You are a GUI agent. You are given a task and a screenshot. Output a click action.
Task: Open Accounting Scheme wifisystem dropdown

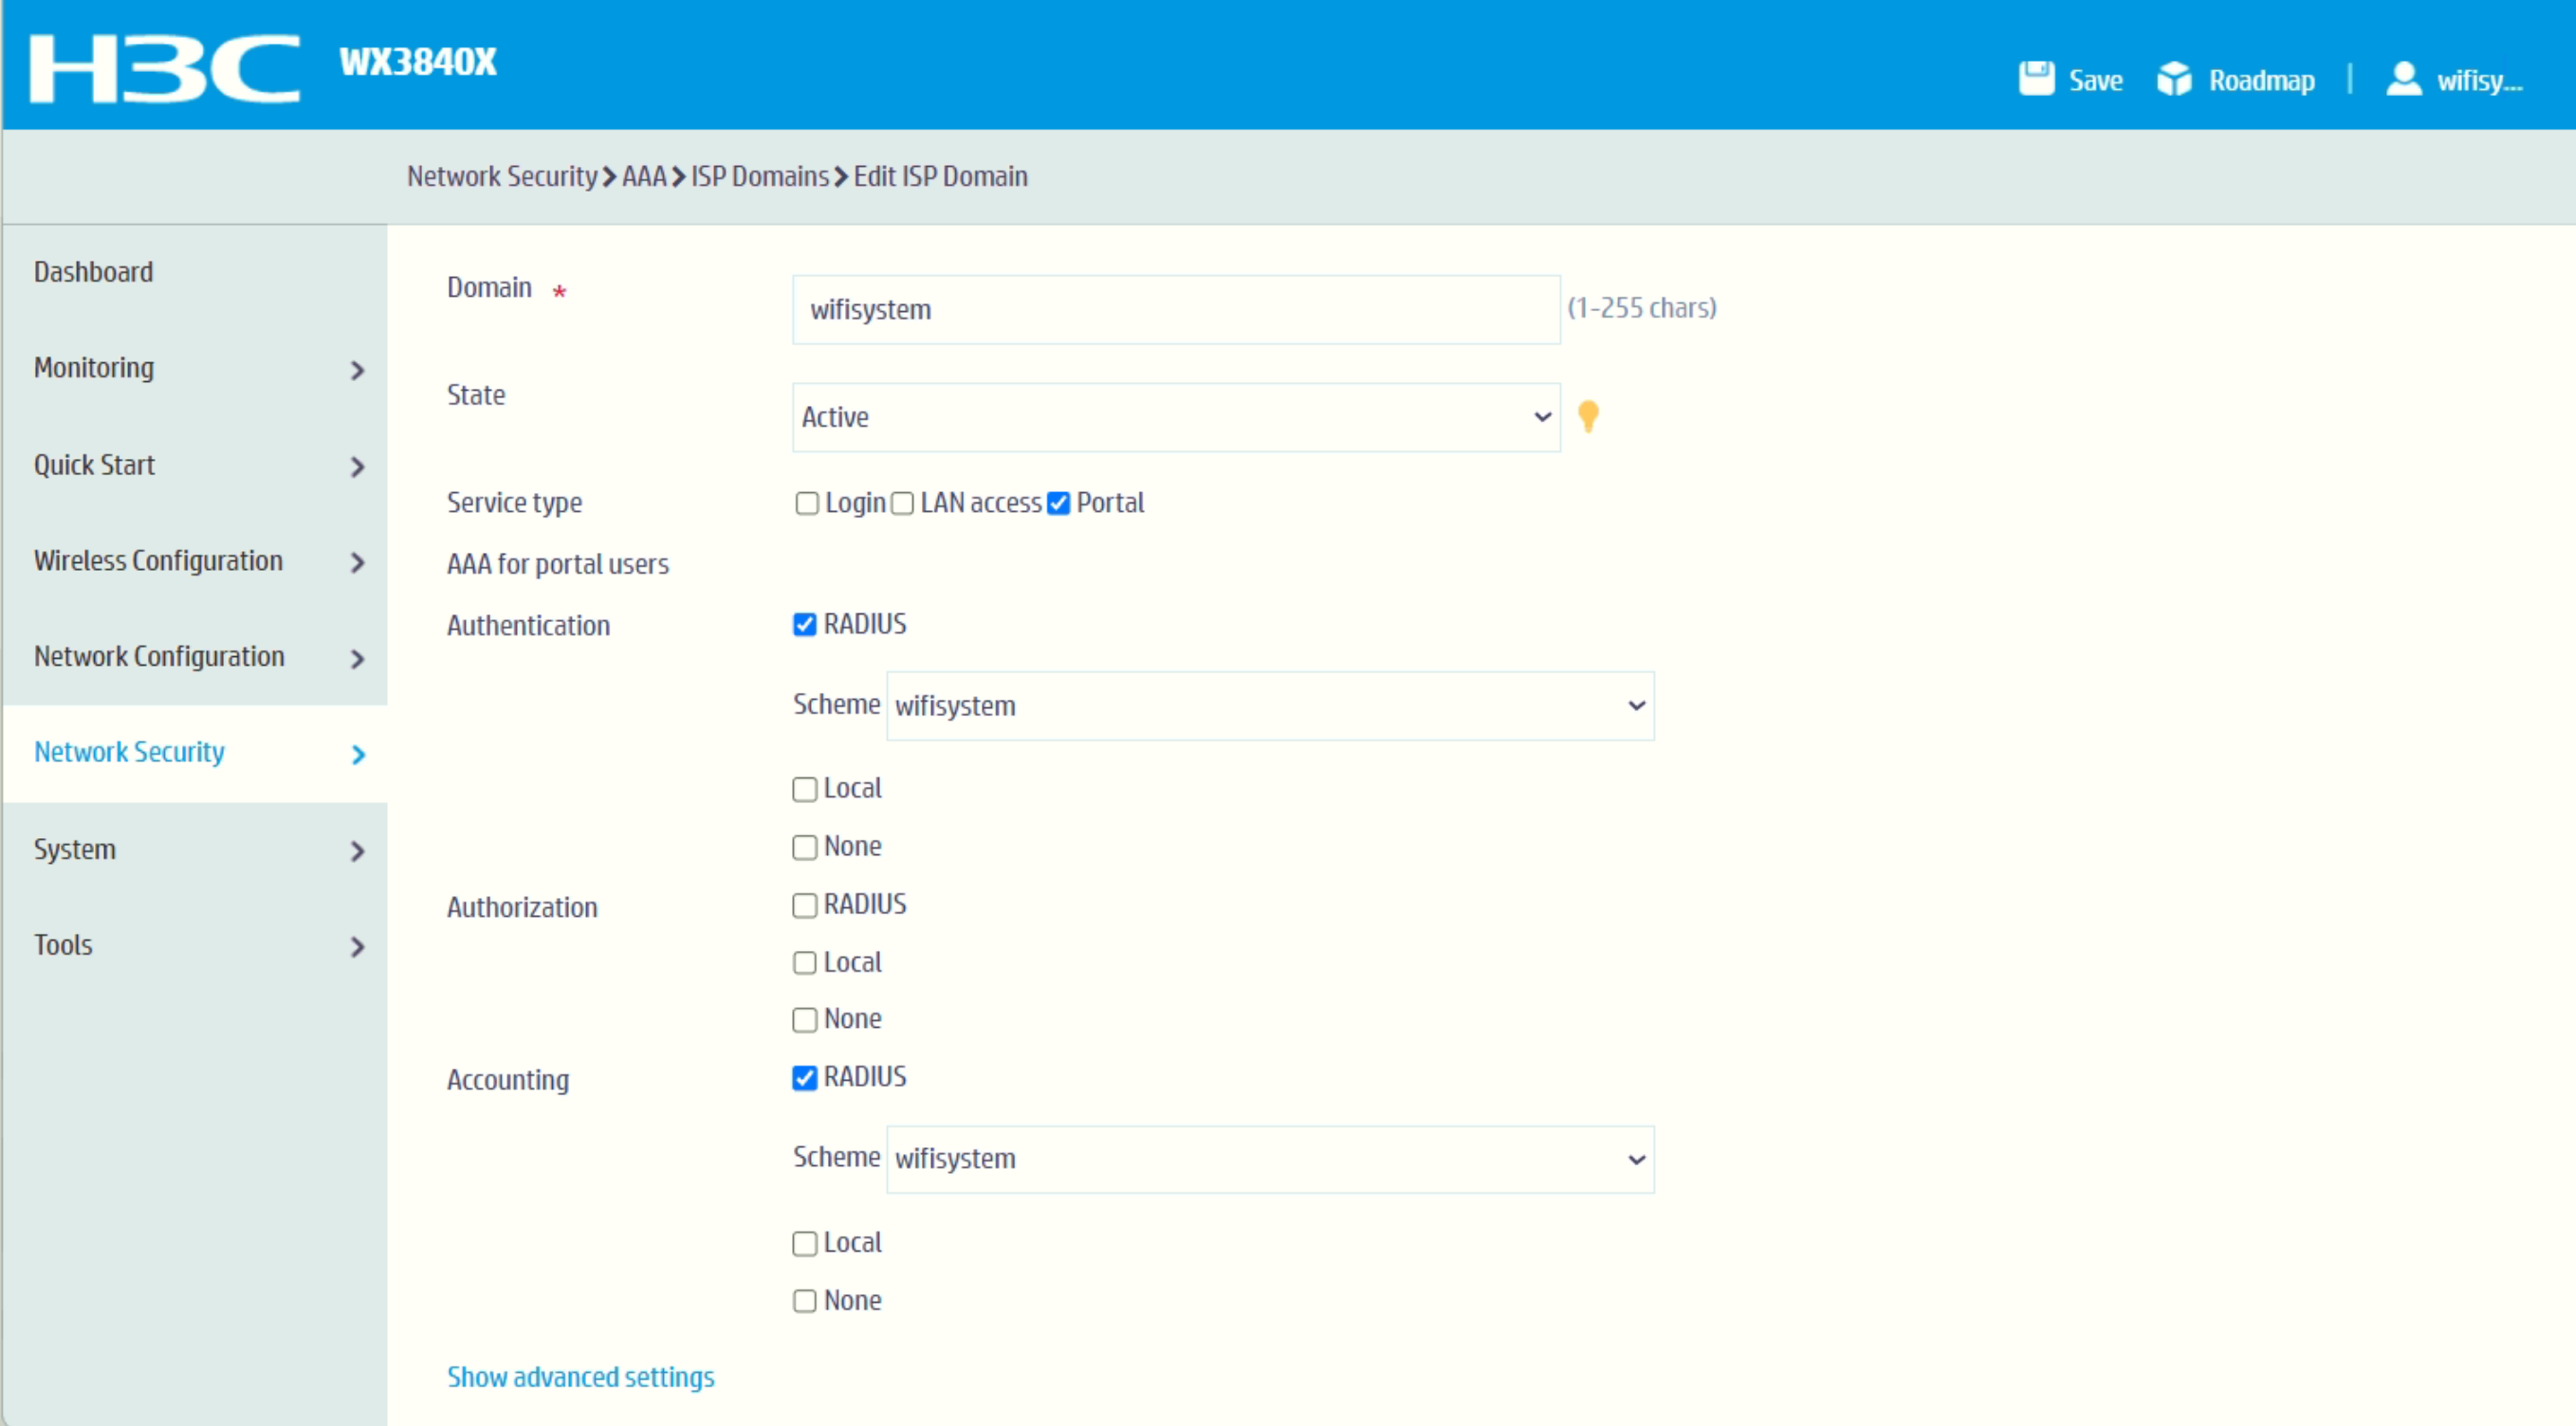(x=1269, y=1159)
